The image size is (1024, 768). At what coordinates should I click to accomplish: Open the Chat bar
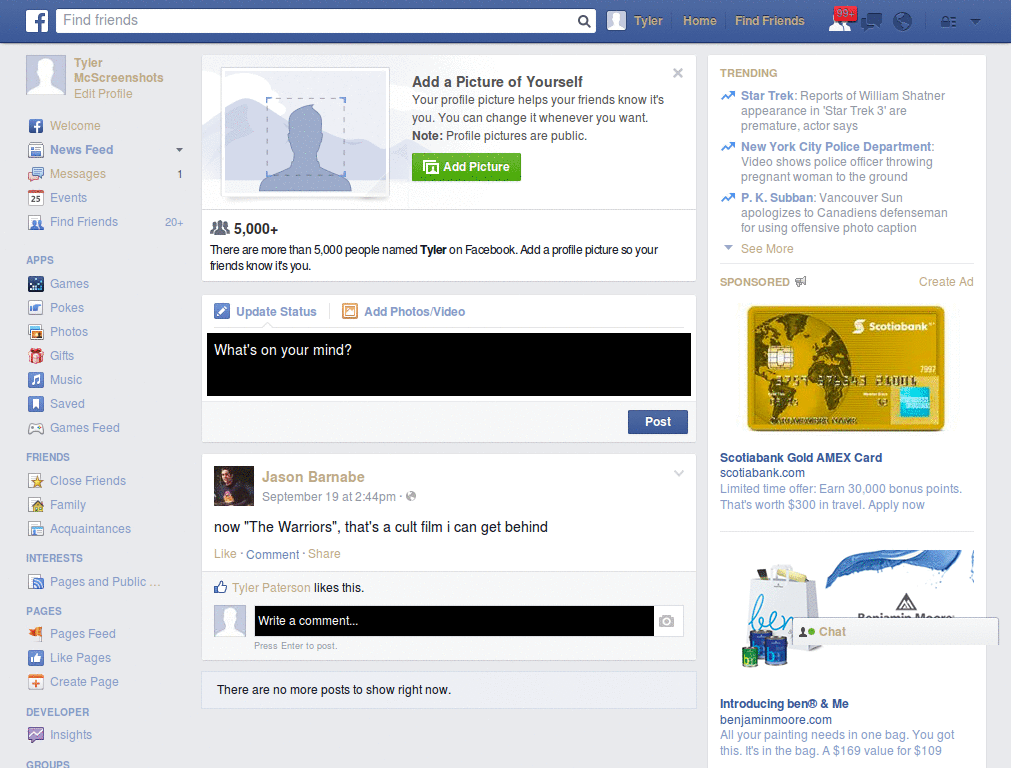pyautogui.click(x=895, y=632)
